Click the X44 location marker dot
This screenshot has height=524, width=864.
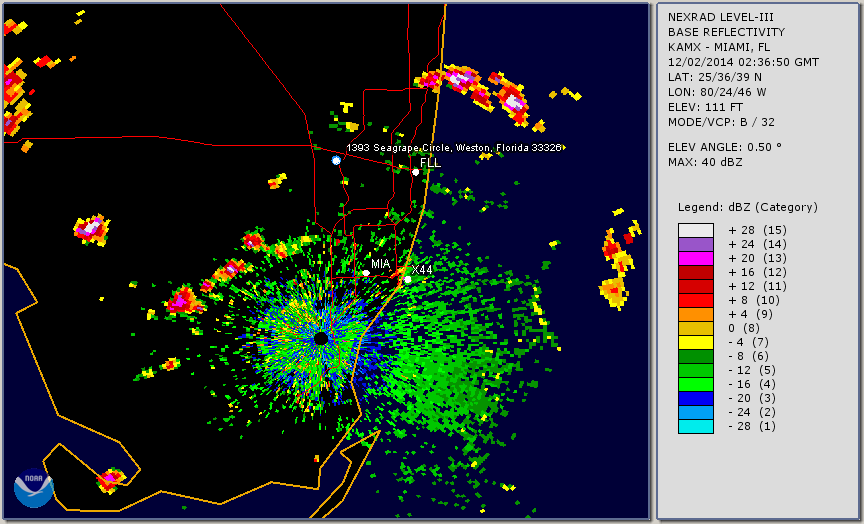click(x=407, y=280)
